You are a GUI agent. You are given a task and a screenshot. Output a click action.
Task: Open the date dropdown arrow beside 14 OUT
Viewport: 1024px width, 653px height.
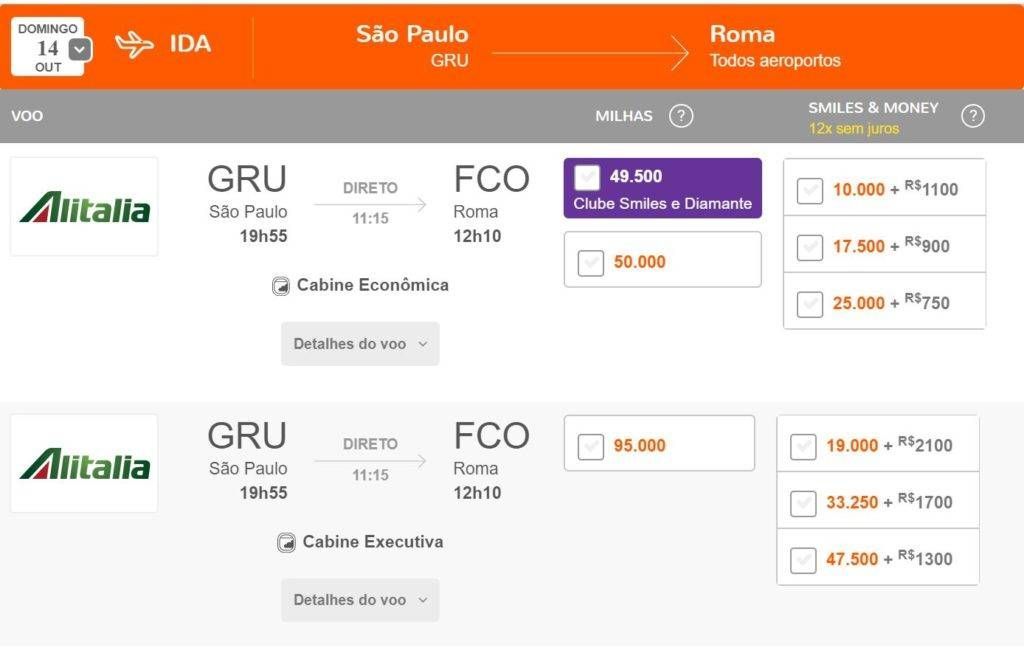(80, 50)
